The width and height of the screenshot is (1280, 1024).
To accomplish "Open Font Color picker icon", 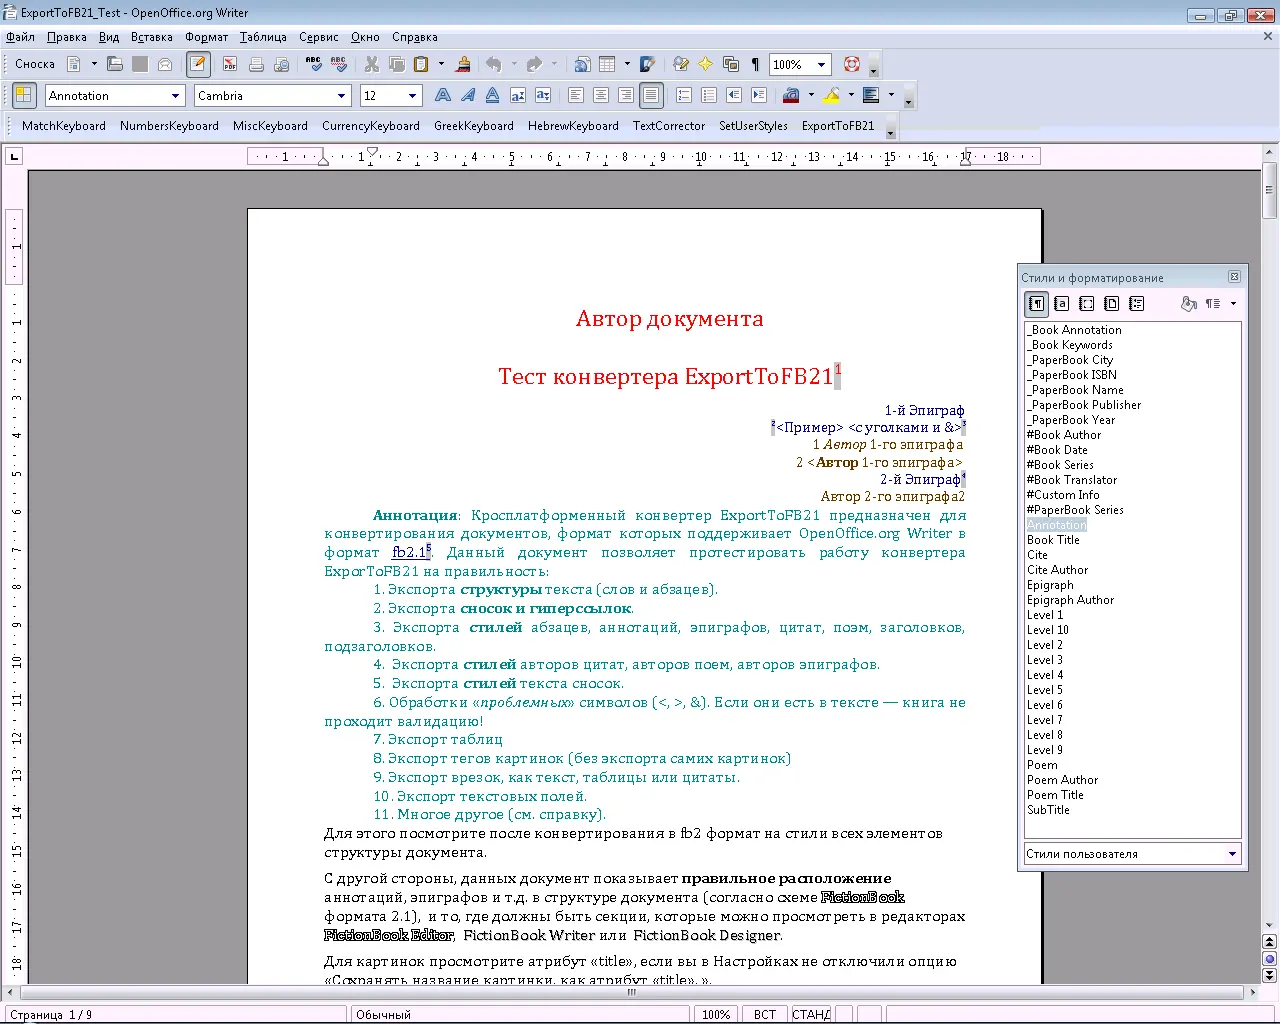I will point(791,96).
